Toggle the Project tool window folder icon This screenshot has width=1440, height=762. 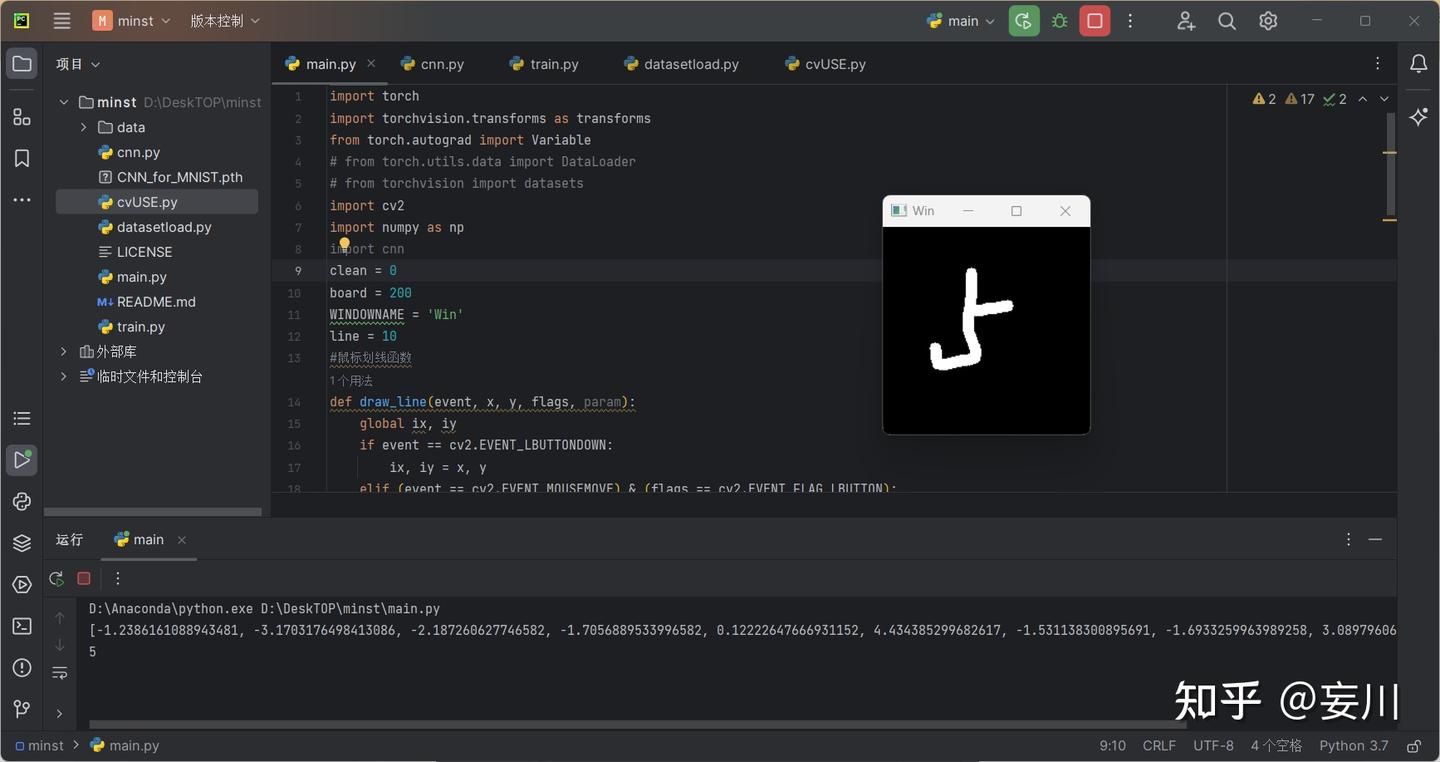point(22,64)
